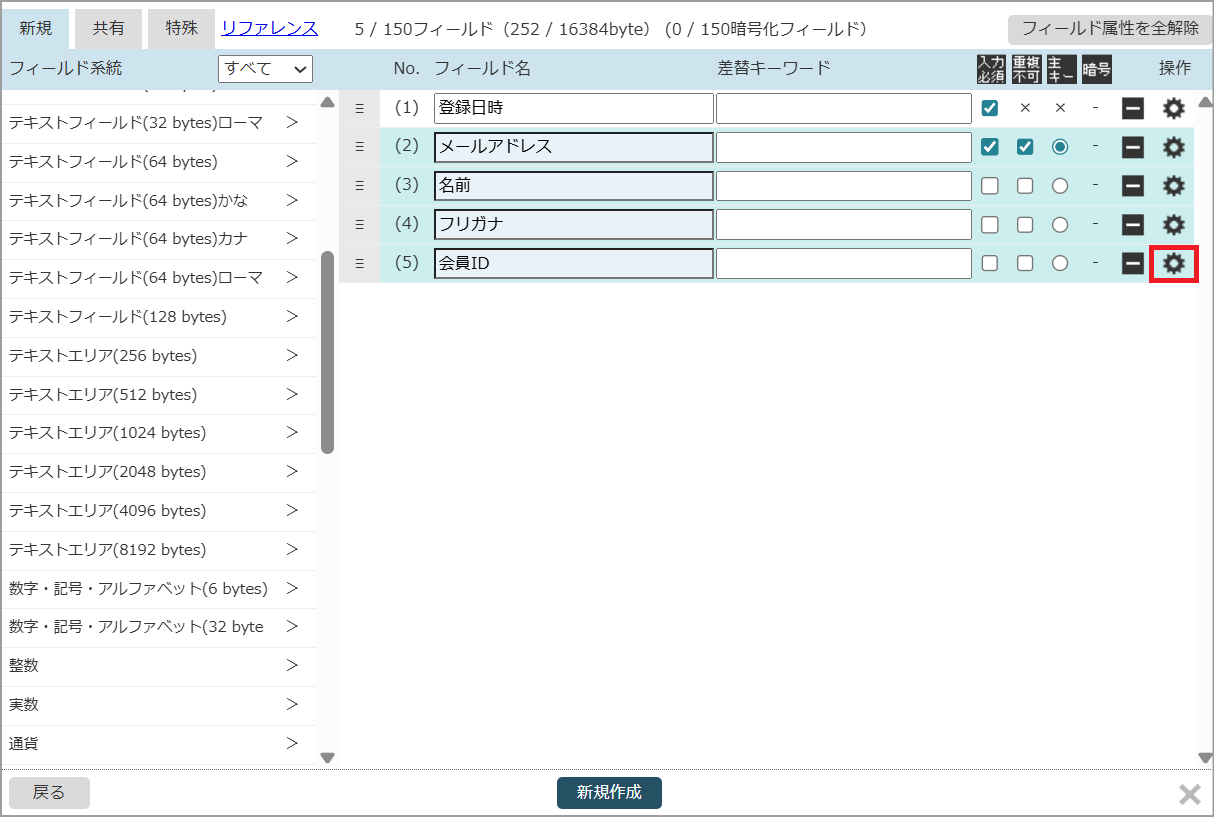Open settings gear for メールアドレス field

(1173, 147)
